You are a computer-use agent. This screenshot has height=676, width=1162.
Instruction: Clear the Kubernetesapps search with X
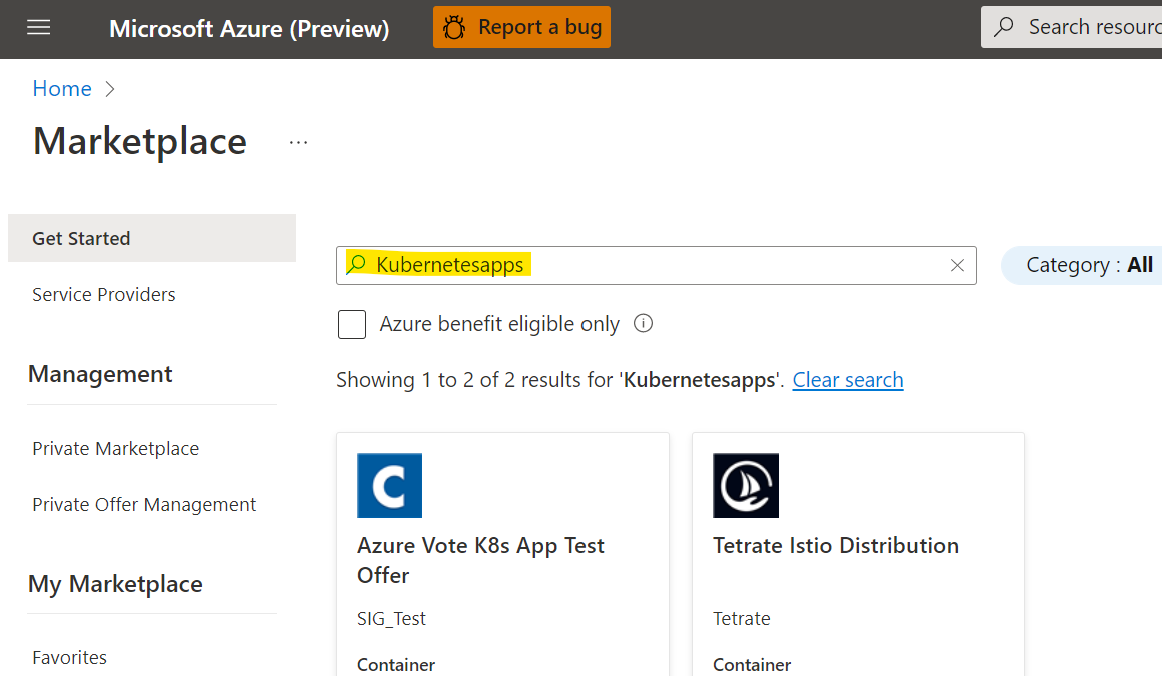(x=957, y=265)
